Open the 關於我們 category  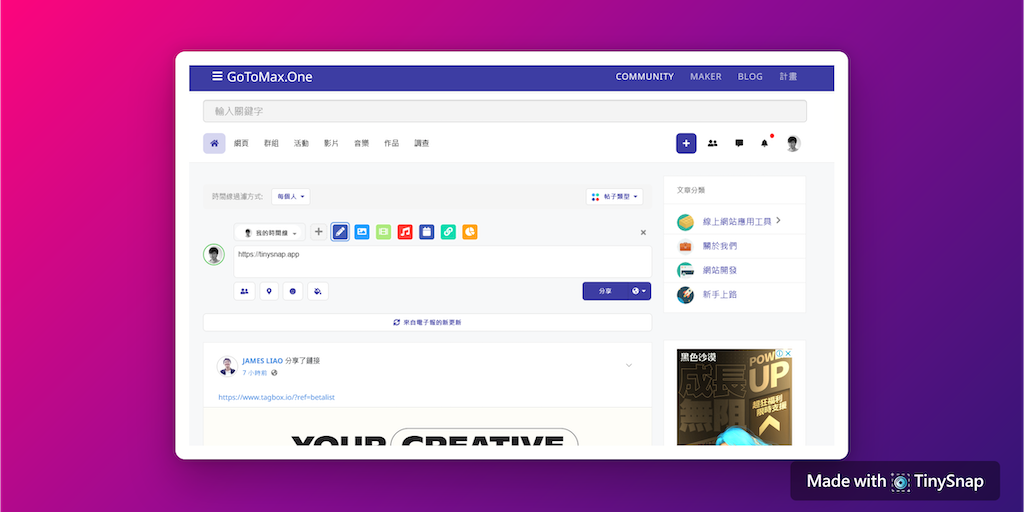[x=720, y=246]
